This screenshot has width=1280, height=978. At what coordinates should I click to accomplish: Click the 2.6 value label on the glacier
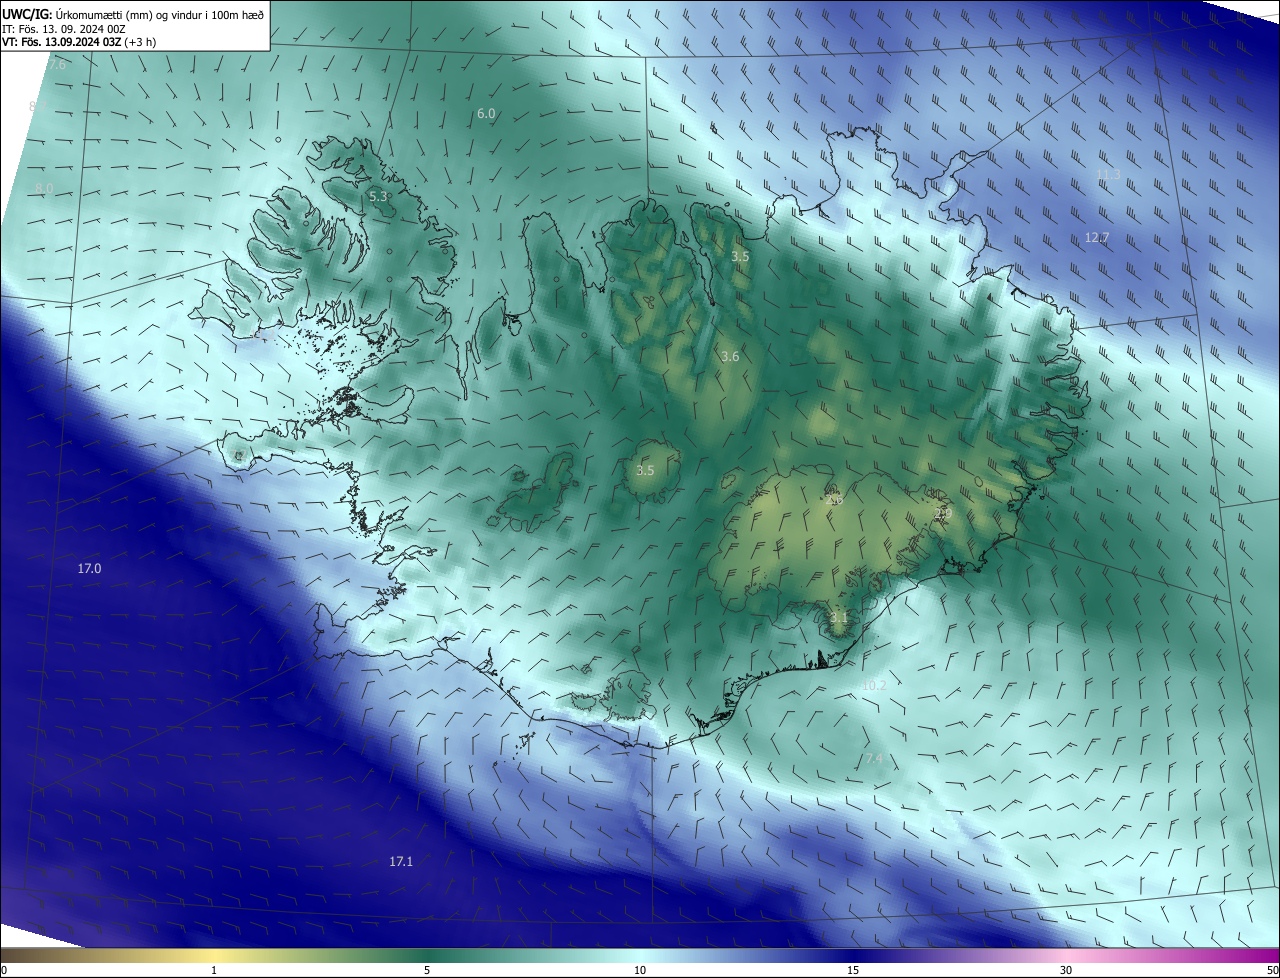click(834, 499)
